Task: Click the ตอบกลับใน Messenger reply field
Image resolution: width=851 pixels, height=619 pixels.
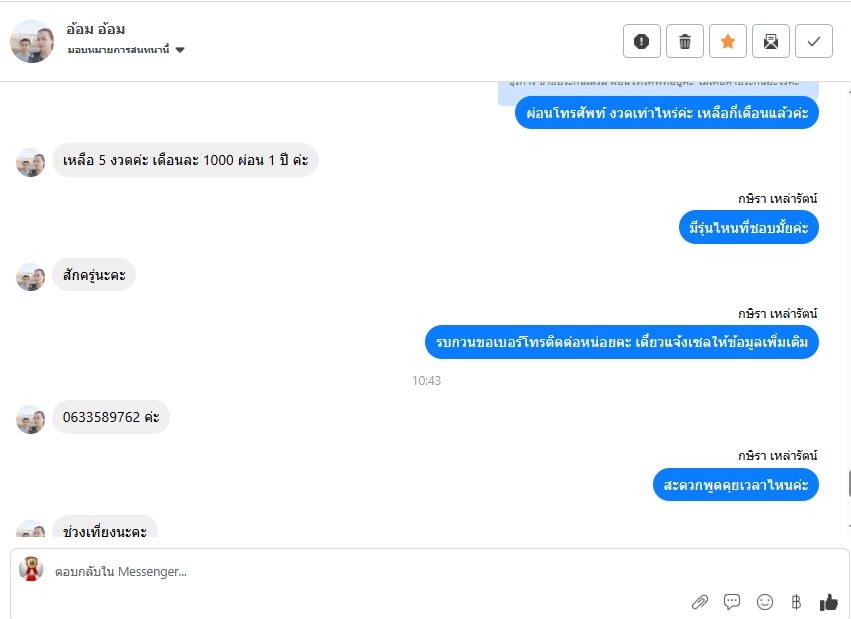Action: (369, 571)
